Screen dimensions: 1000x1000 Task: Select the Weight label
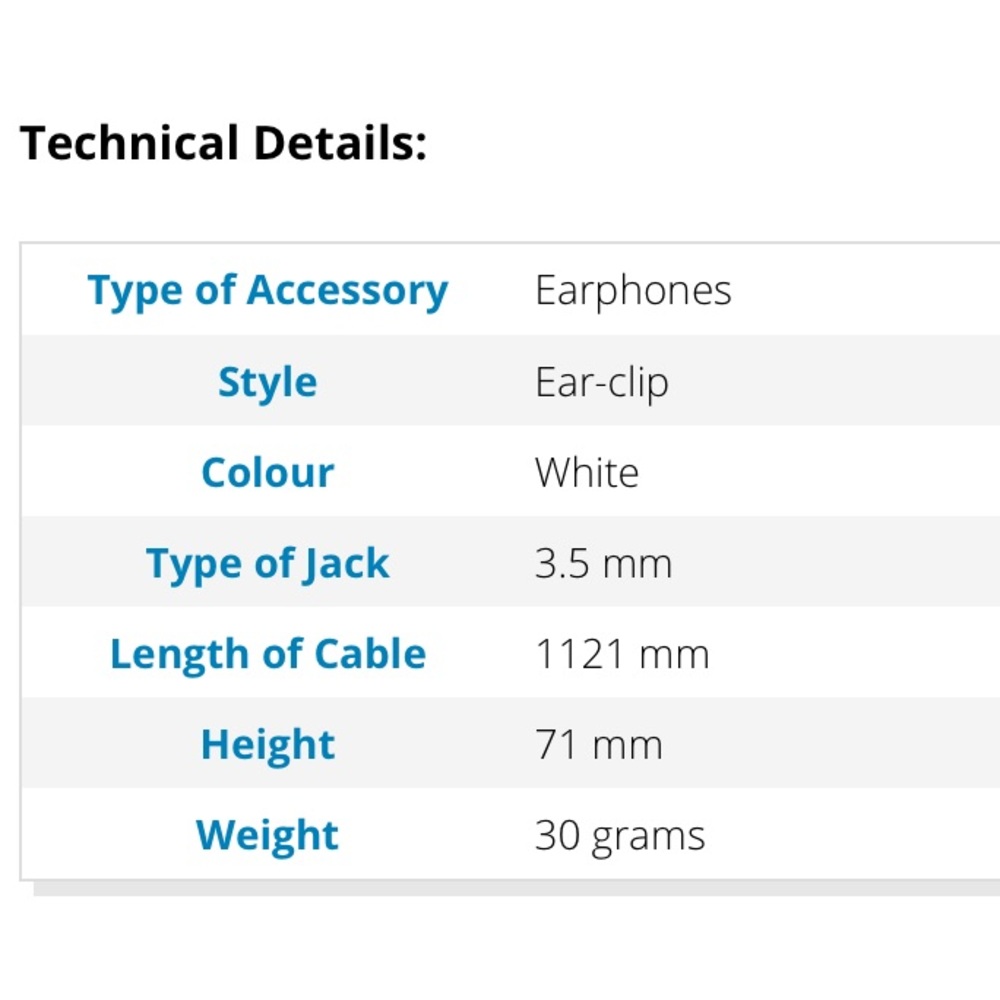point(268,836)
